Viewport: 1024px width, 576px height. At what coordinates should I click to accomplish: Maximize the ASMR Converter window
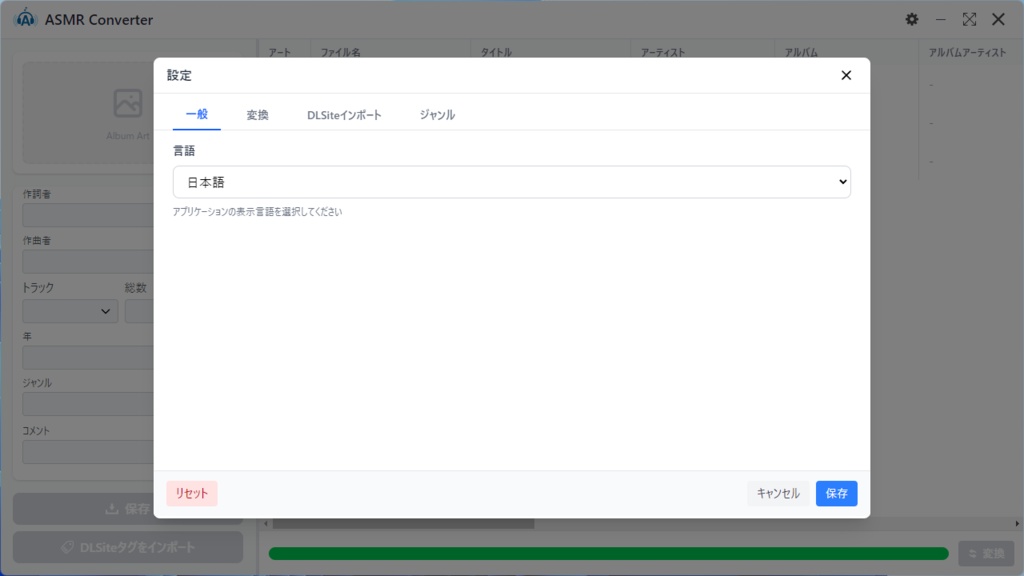tap(969, 20)
